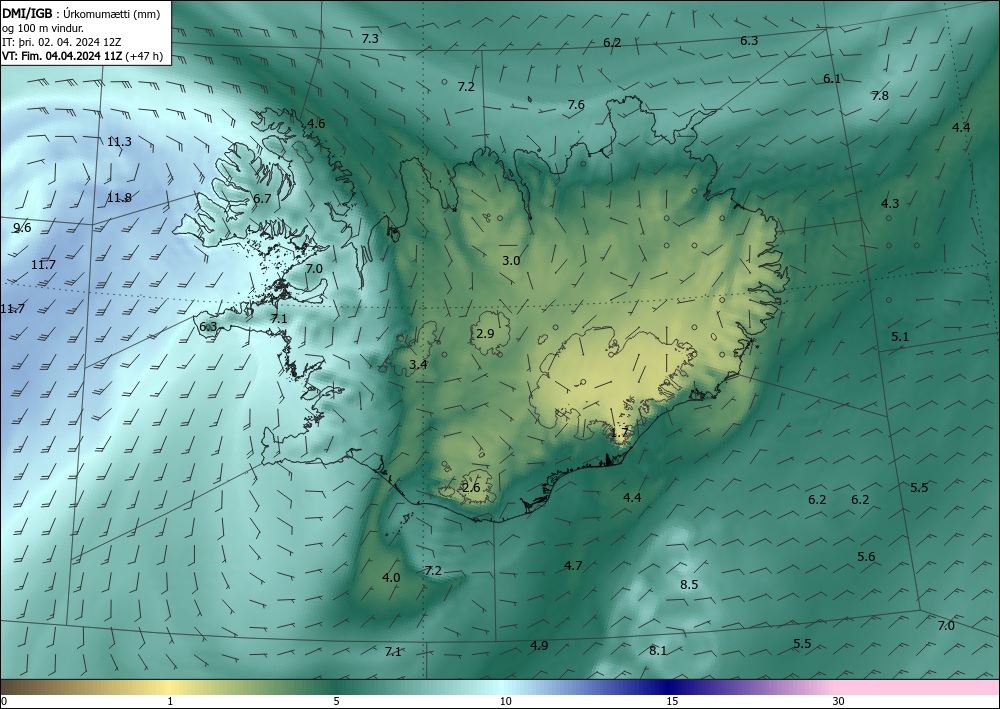Image resolution: width=1000 pixels, height=709 pixels.
Task: Click the 4.6 value near the Westfjords
Action: (x=316, y=124)
